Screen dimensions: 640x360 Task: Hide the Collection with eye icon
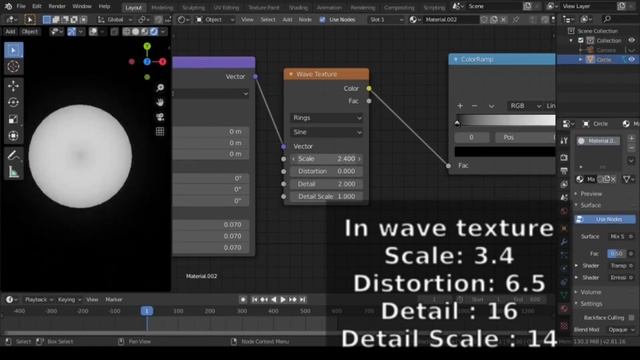pos(631,40)
